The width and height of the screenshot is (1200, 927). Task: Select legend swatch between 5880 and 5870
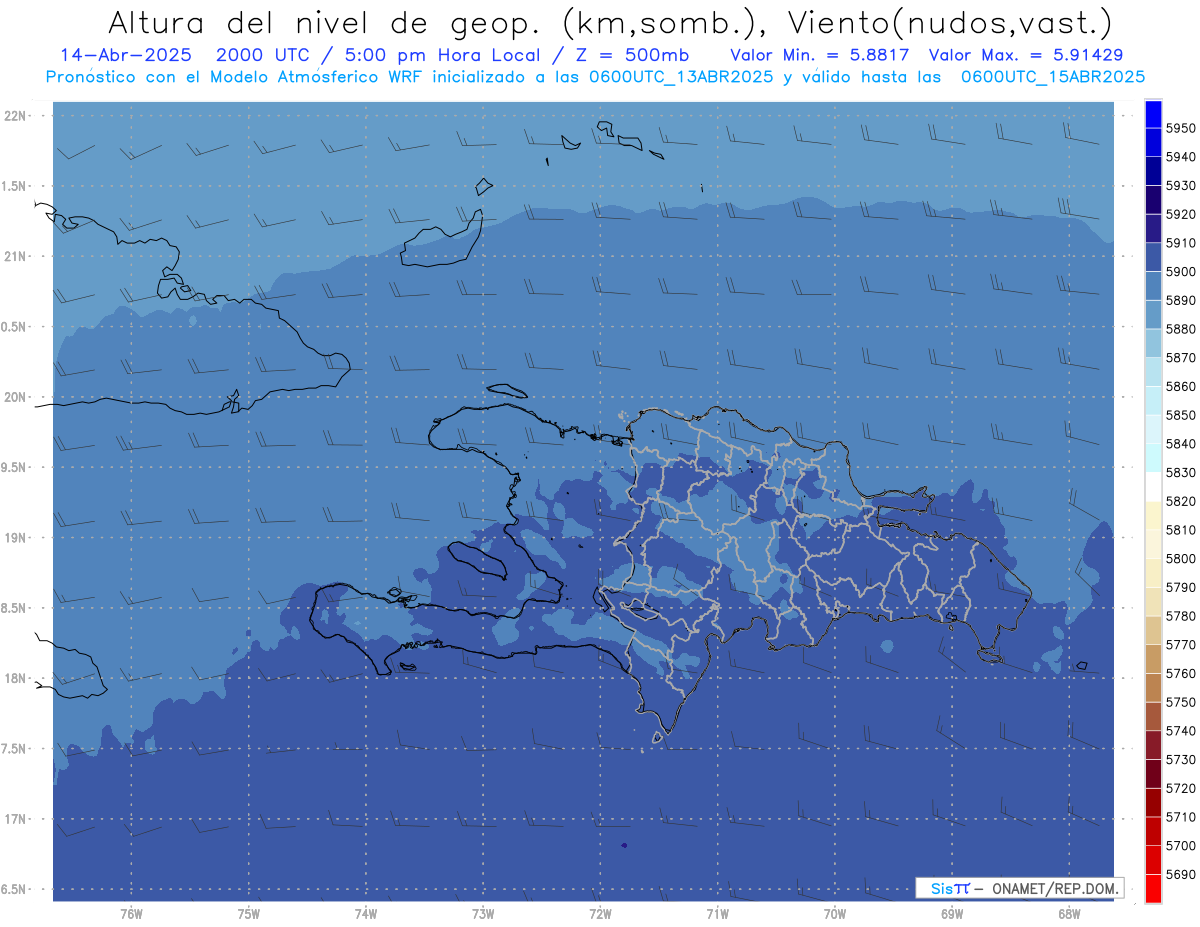pyautogui.click(x=1153, y=343)
